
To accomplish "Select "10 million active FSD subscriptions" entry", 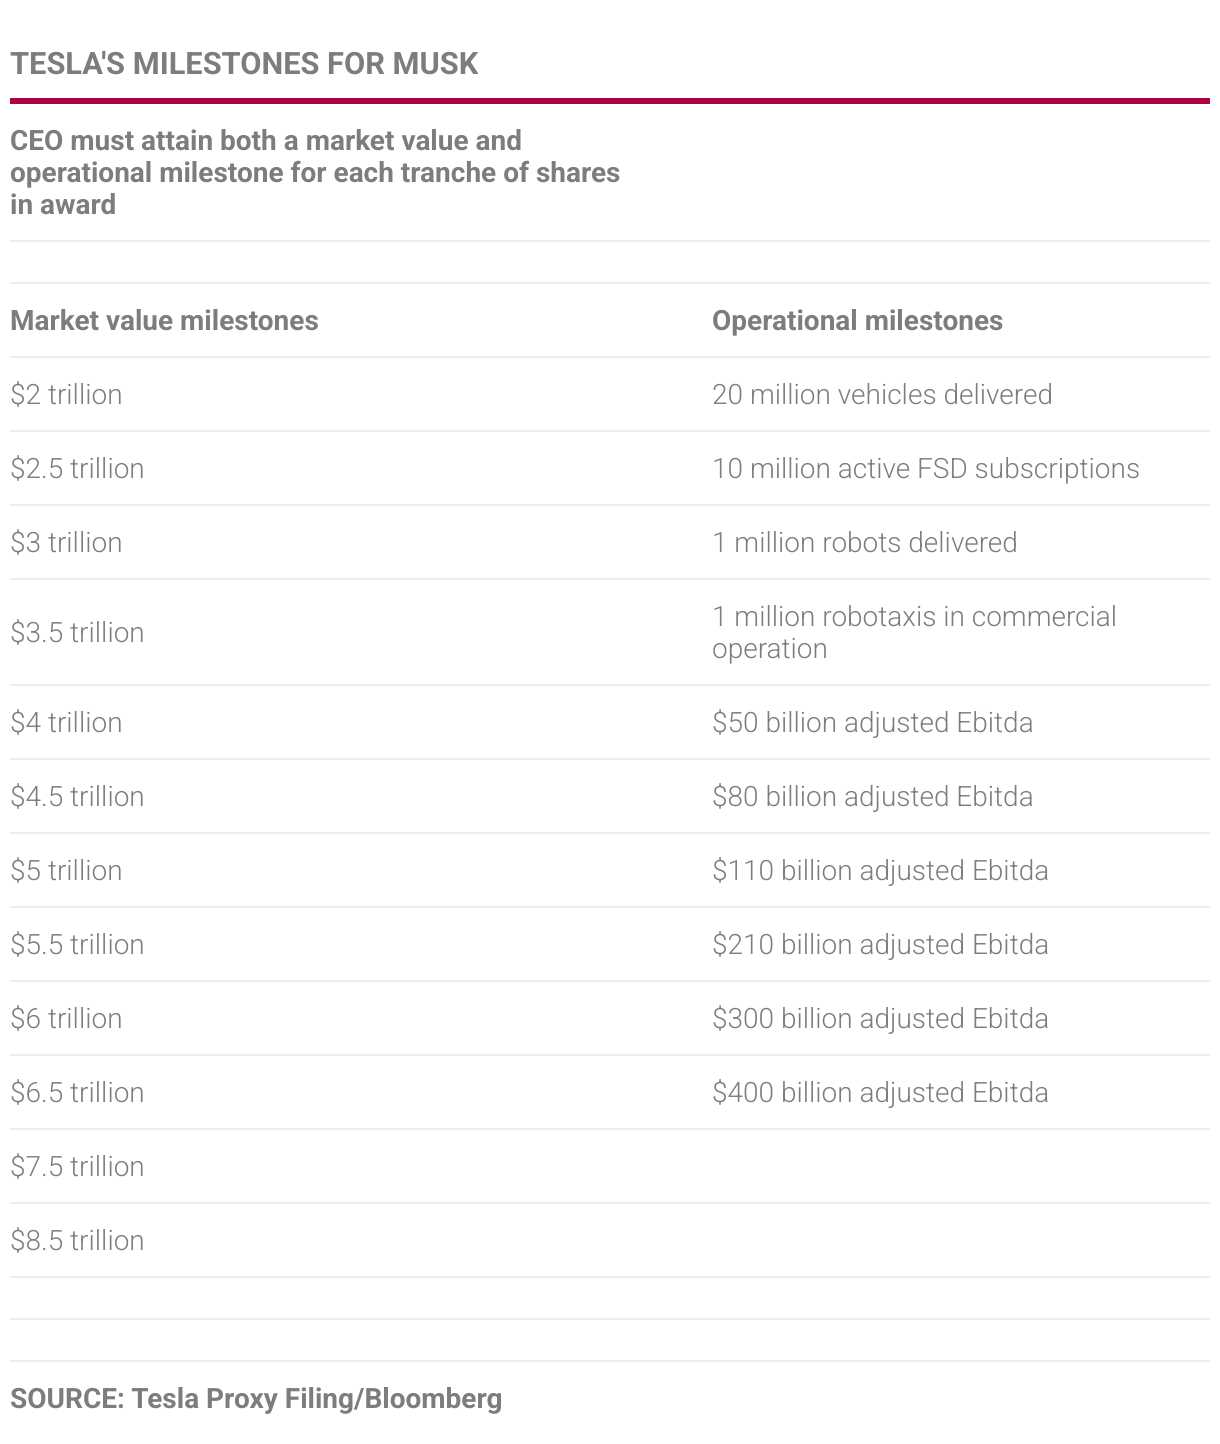I will pos(925,468).
